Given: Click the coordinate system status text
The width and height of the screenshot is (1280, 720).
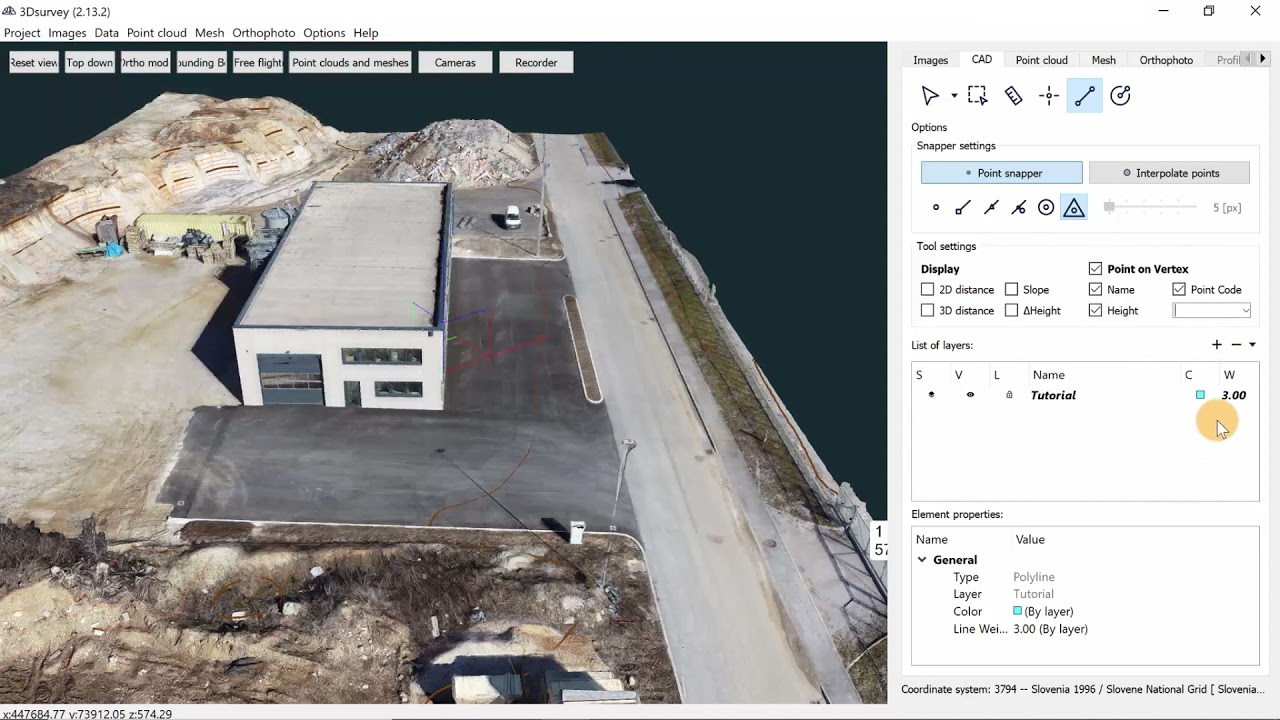Looking at the screenshot, I should [x=1082, y=690].
